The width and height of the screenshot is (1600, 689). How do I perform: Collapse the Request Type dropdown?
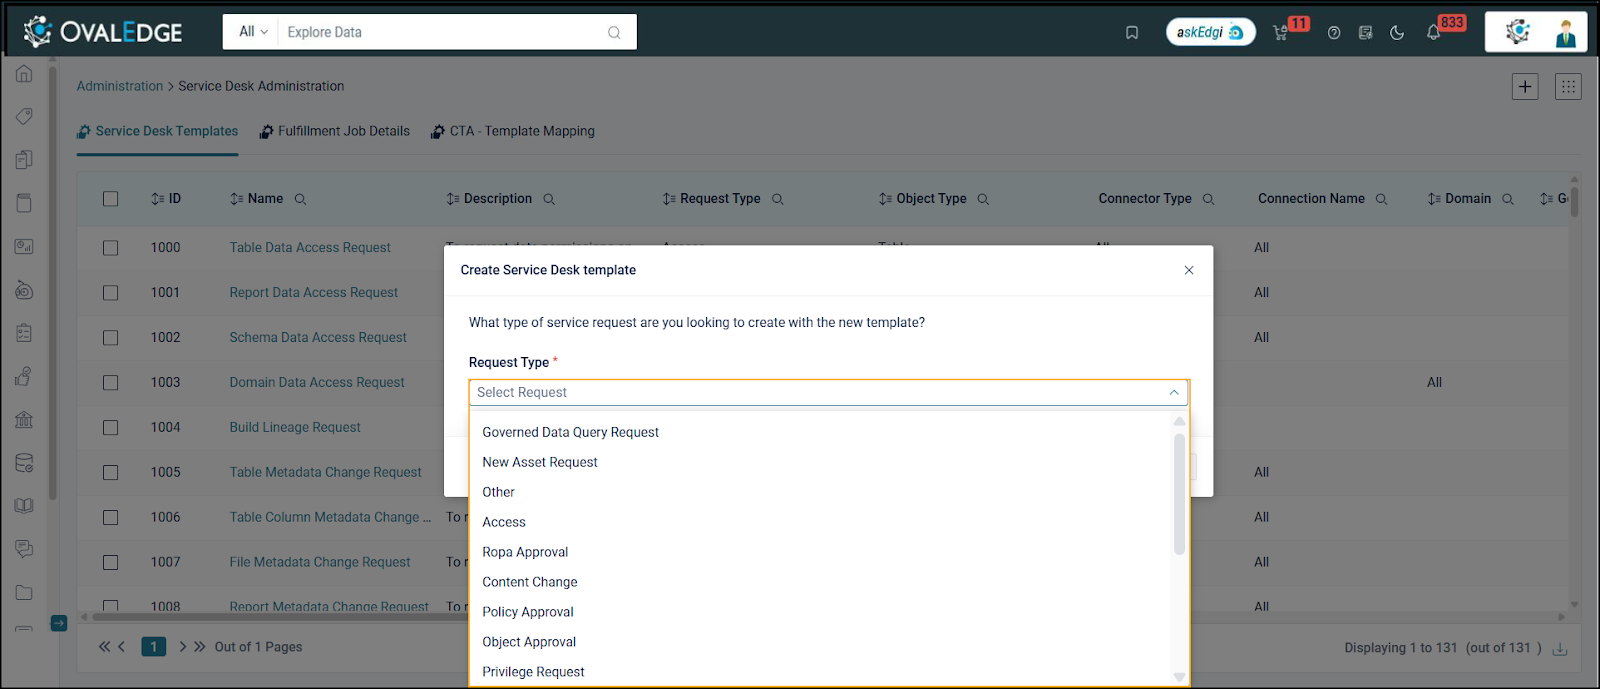click(1173, 393)
